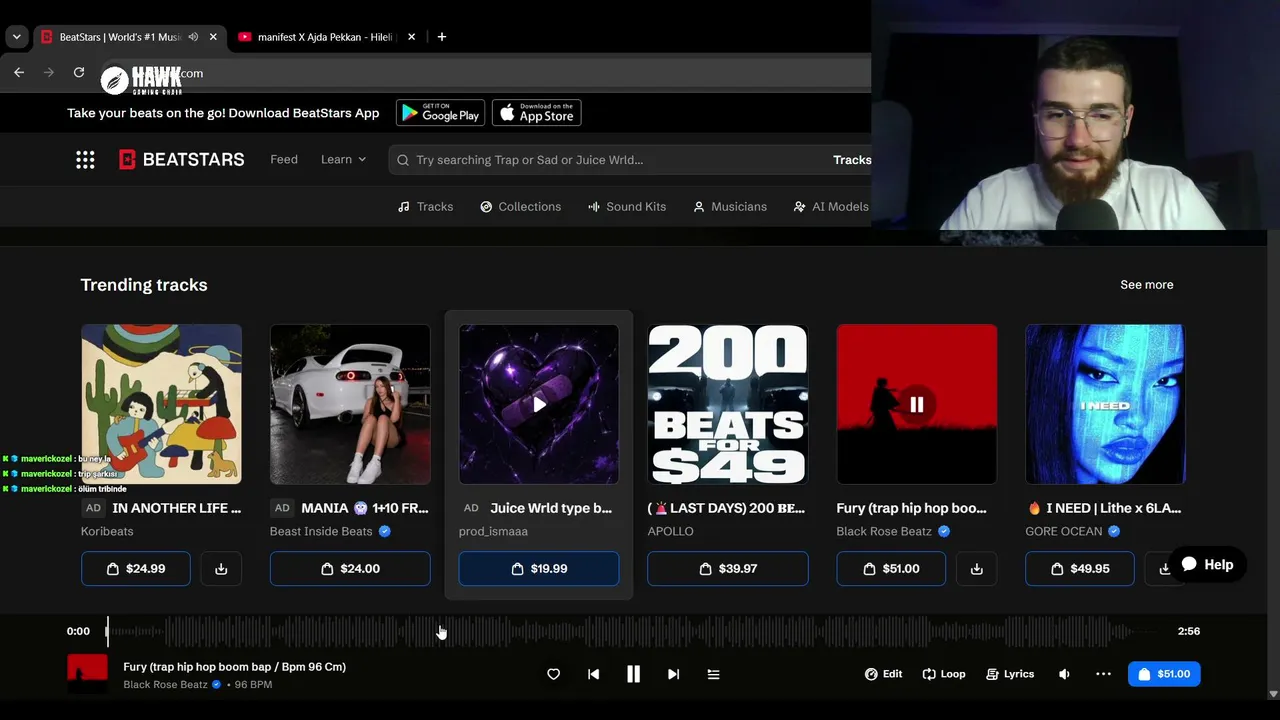See more trending tracks
The height and width of the screenshot is (720, 1280).
1147,285
